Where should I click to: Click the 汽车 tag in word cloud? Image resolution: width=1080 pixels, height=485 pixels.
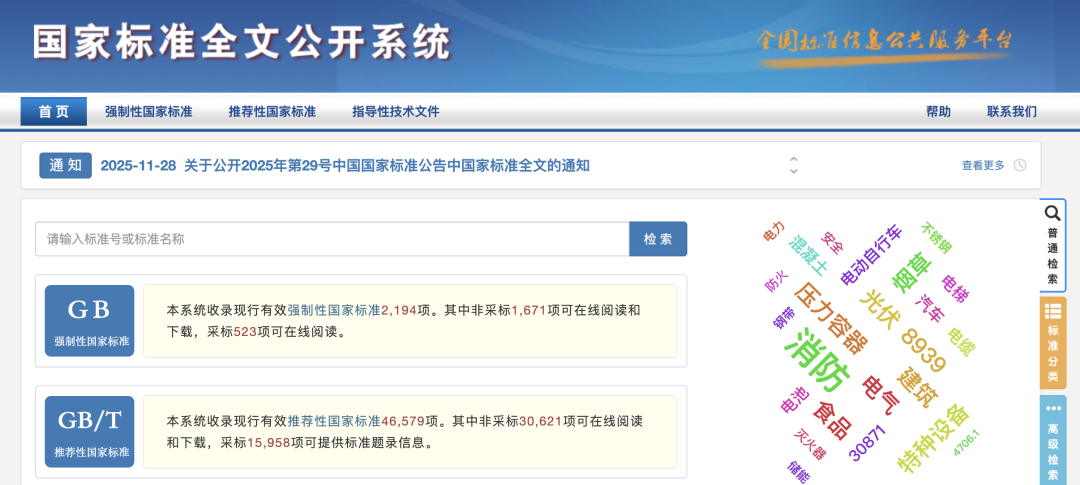(x=929, y=309)
